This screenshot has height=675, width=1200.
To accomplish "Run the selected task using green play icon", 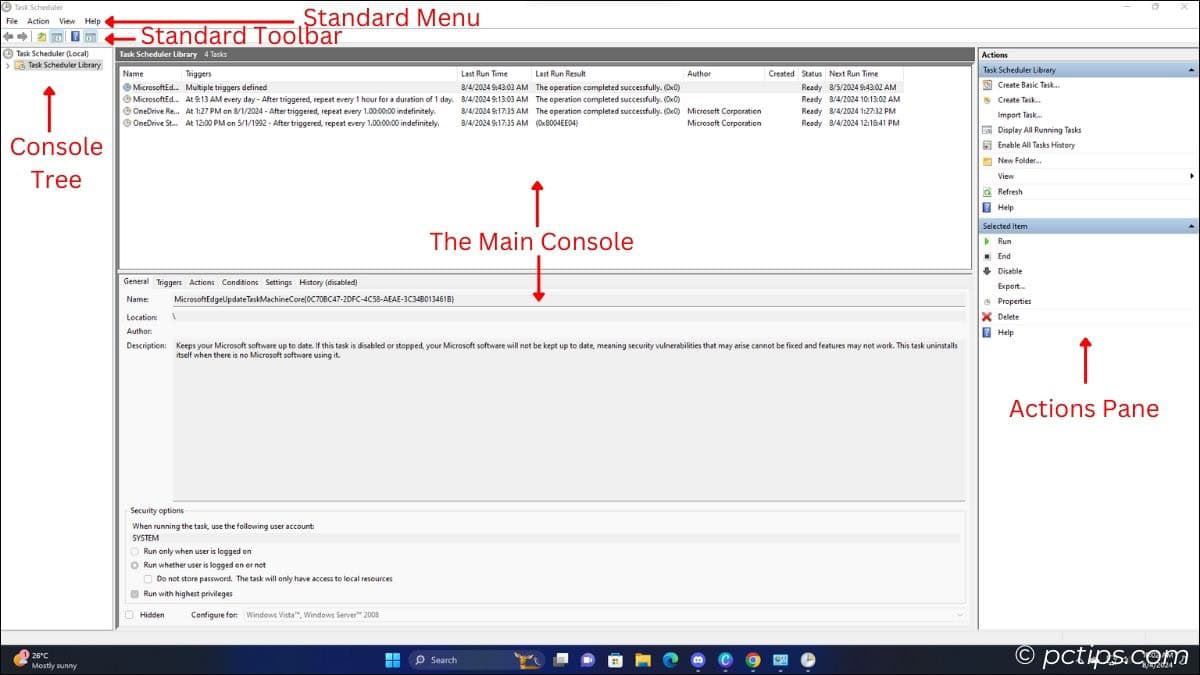I will coord(986,240).
